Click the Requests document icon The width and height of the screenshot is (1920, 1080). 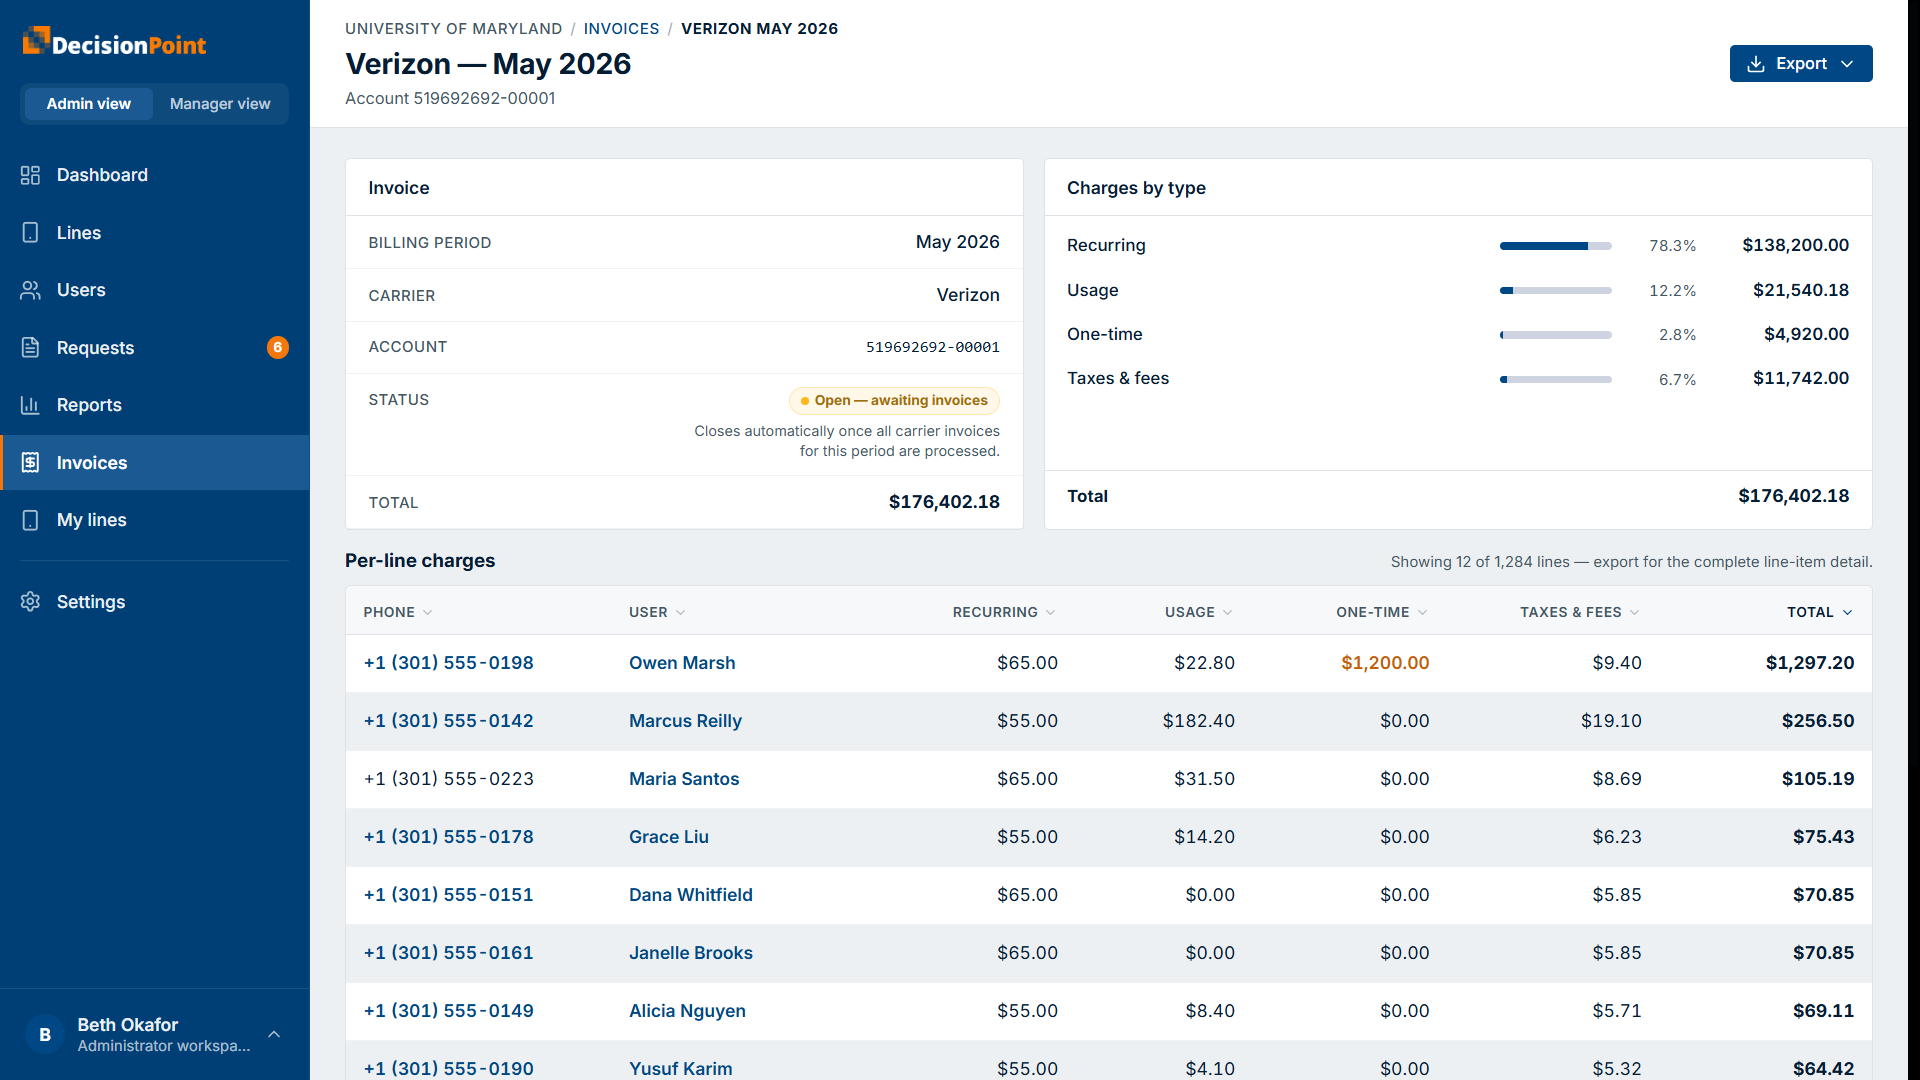(x=30, y=348)
